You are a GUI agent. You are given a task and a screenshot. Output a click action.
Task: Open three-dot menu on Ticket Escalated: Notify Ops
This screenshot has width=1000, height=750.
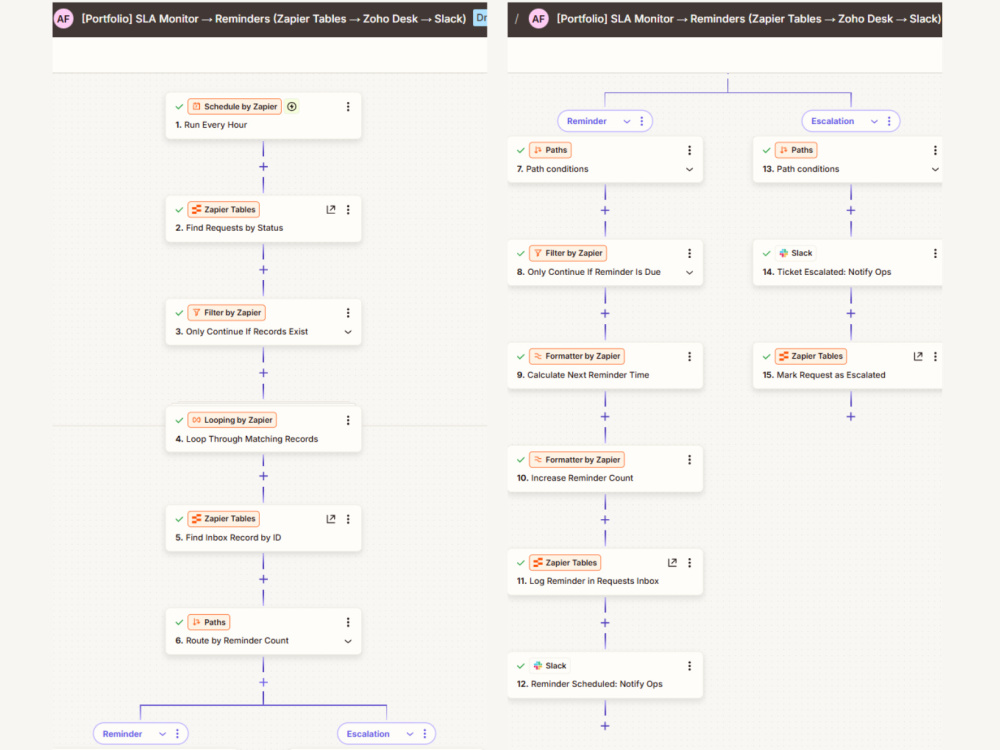pos(935,253)
